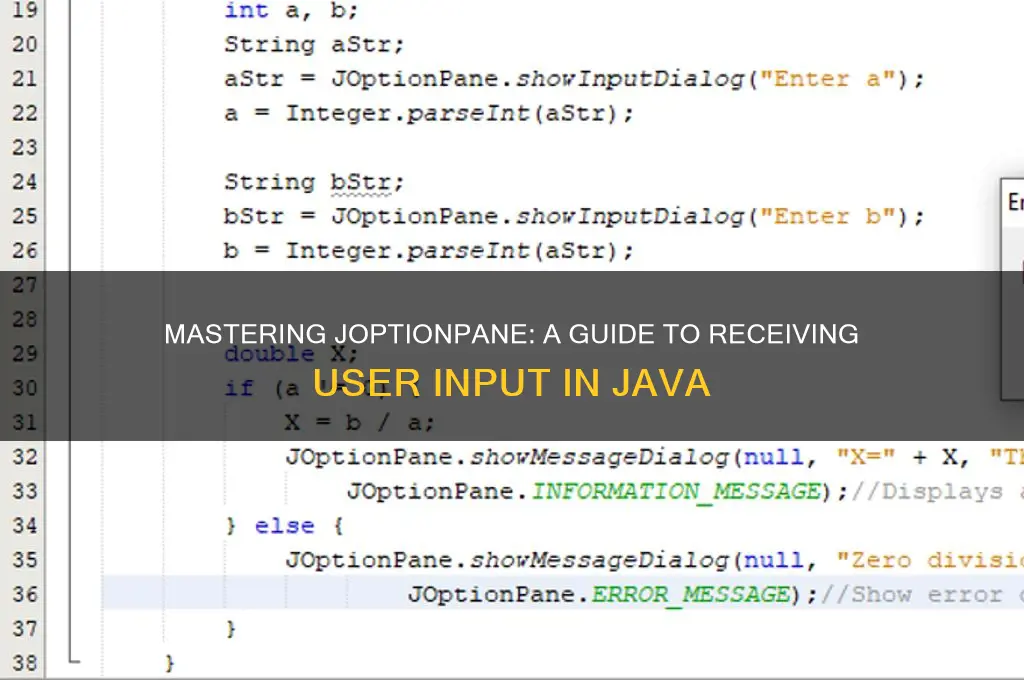Click the "X=" string literal
The width and height of the screenshot is (1024, 680).
[x=866, y=457]
